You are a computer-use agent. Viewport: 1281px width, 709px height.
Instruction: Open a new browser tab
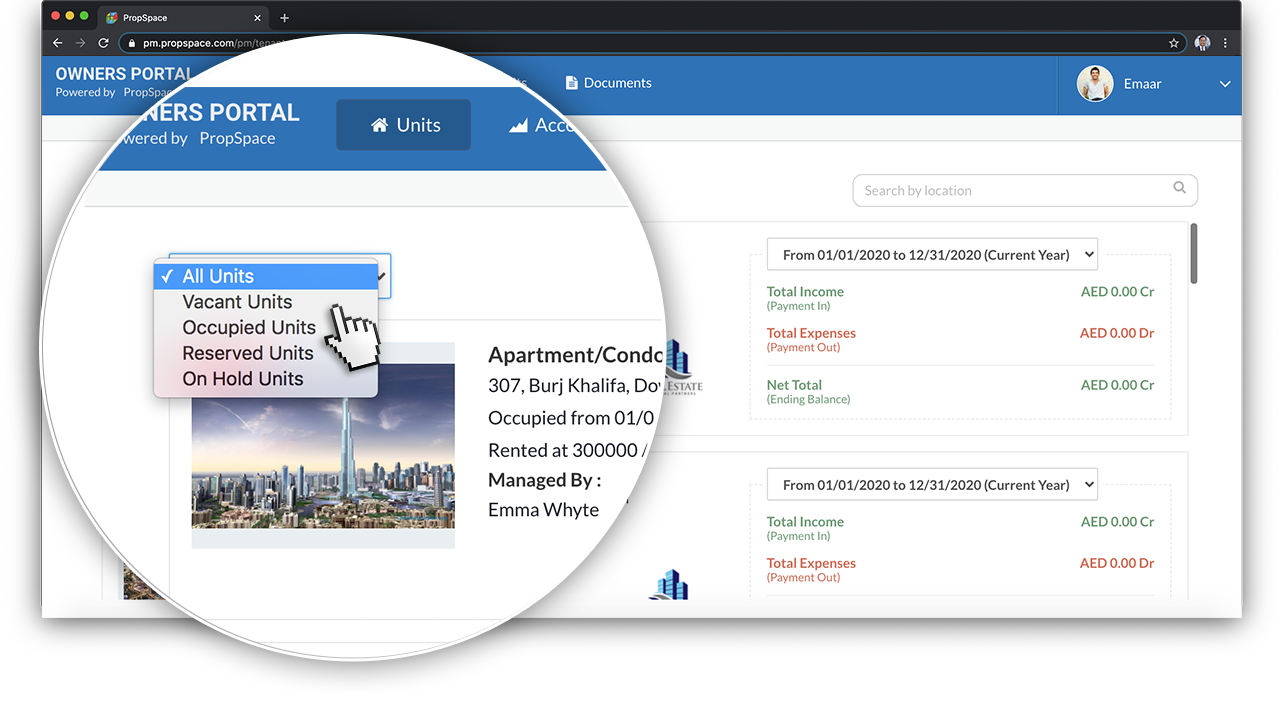pos(284,18)
